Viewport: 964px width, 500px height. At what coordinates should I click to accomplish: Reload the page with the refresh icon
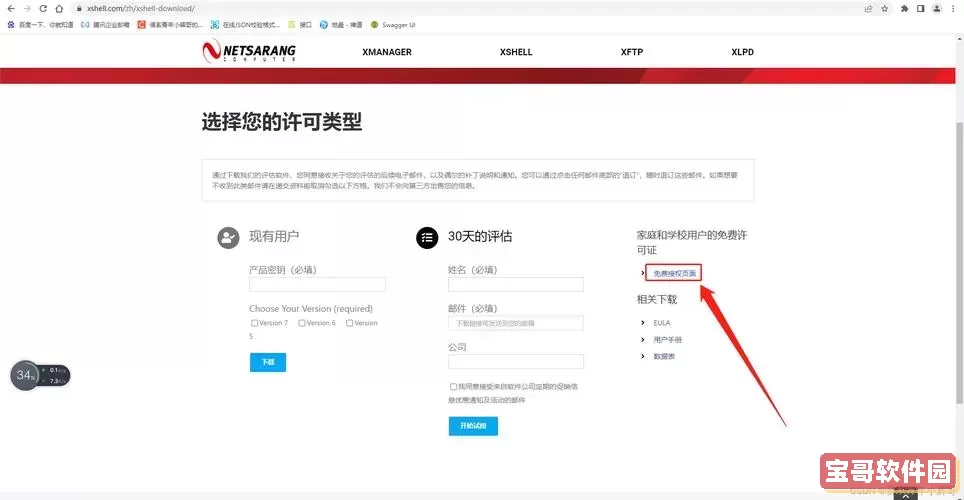pyautogui.click(x=43, y=9)
